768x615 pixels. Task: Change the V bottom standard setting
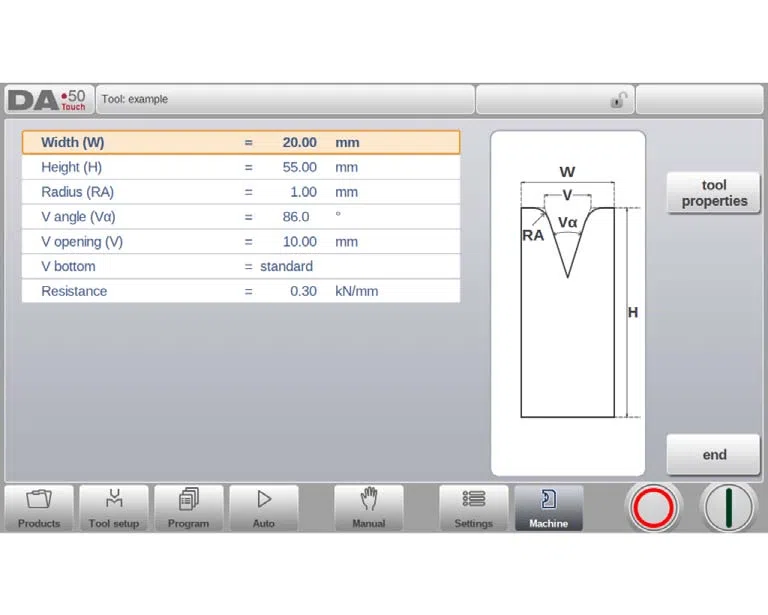pyautogui.click(x=286, y=266)
